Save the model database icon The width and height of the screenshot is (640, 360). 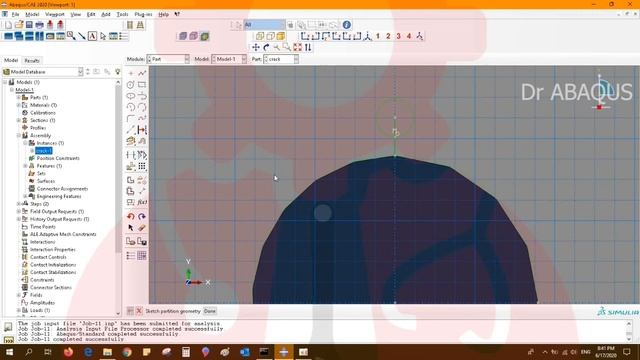(29, 25)
